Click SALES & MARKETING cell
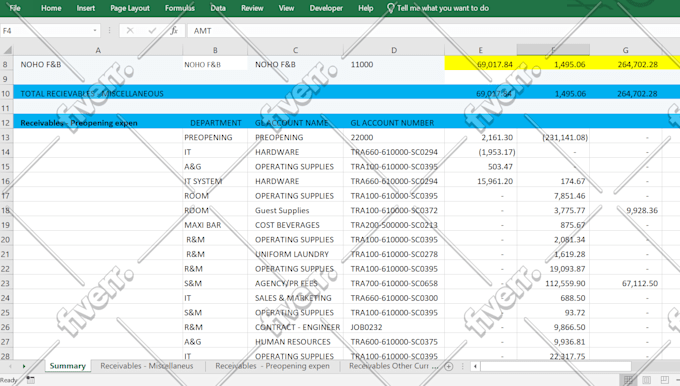This screenshot has height=386, width=680. (x=295, y=298)
